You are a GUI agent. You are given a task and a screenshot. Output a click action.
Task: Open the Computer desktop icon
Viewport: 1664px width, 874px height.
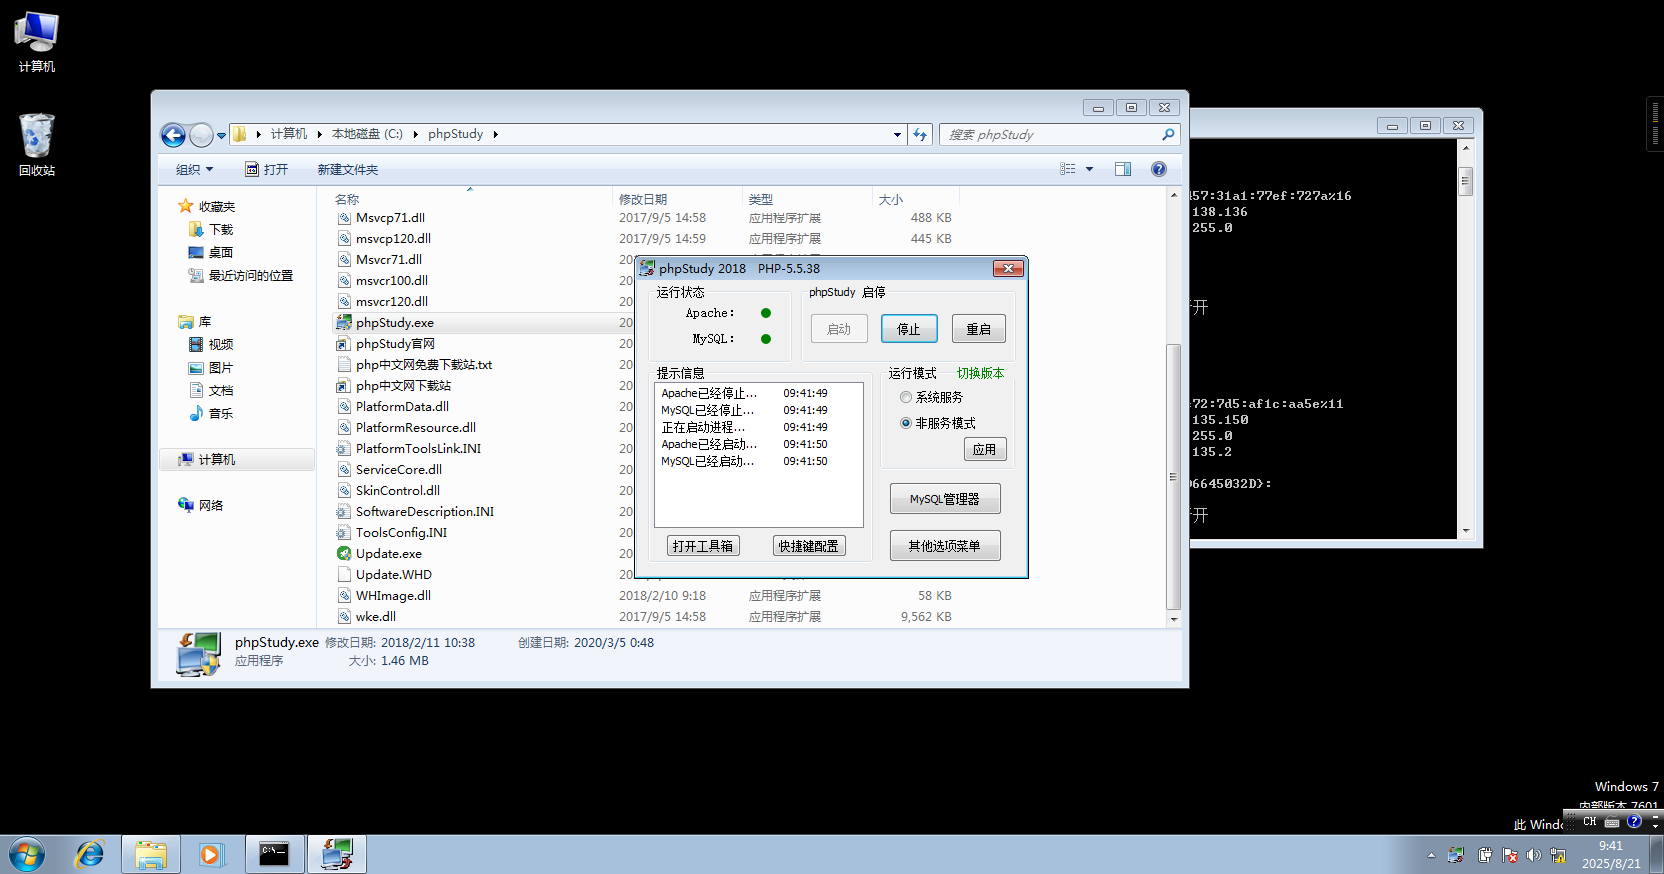36,42
